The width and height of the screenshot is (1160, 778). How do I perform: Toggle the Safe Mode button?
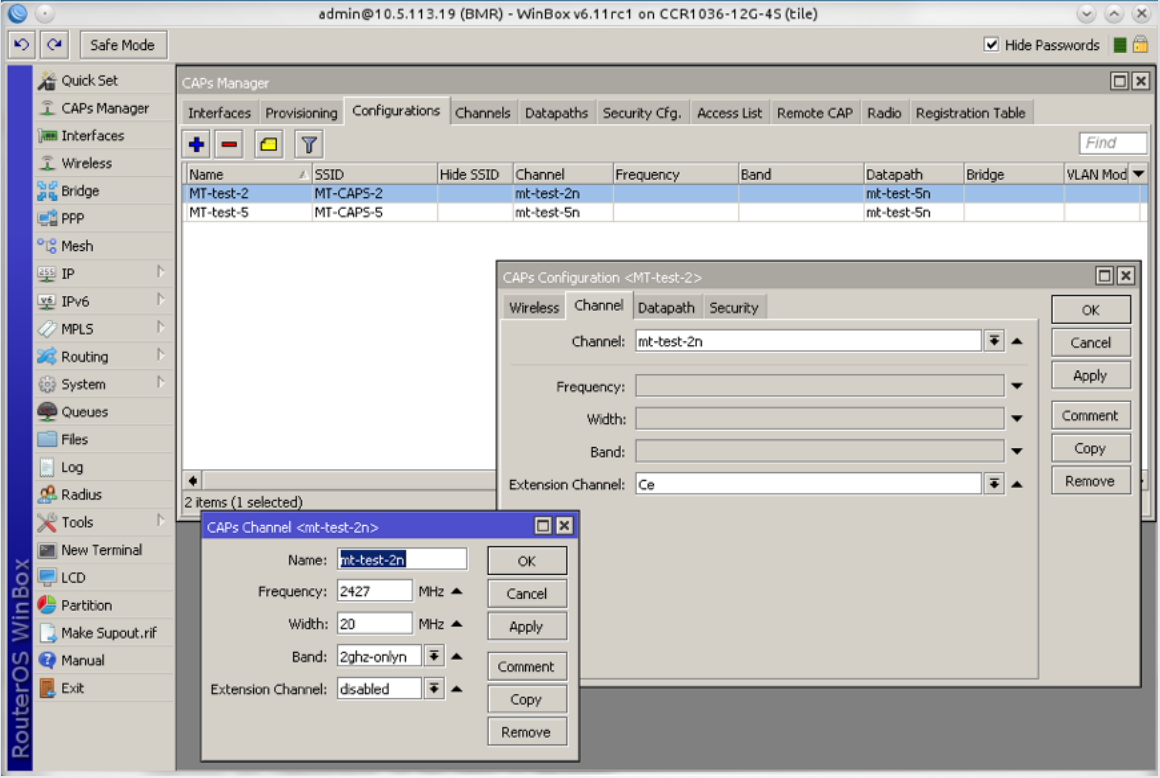[x=123, y=44]
